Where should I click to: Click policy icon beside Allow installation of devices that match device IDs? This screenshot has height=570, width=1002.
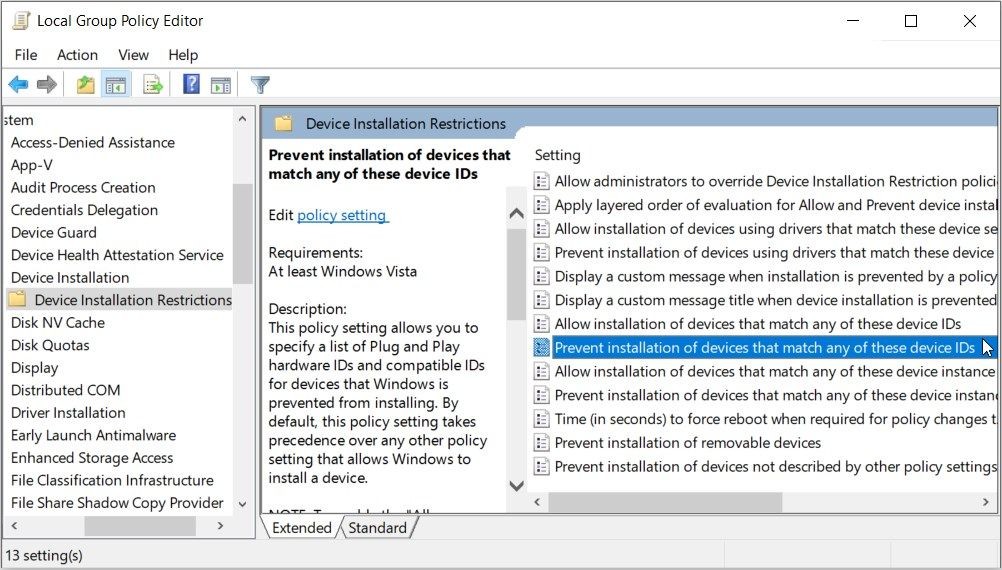tap(541, 324)
